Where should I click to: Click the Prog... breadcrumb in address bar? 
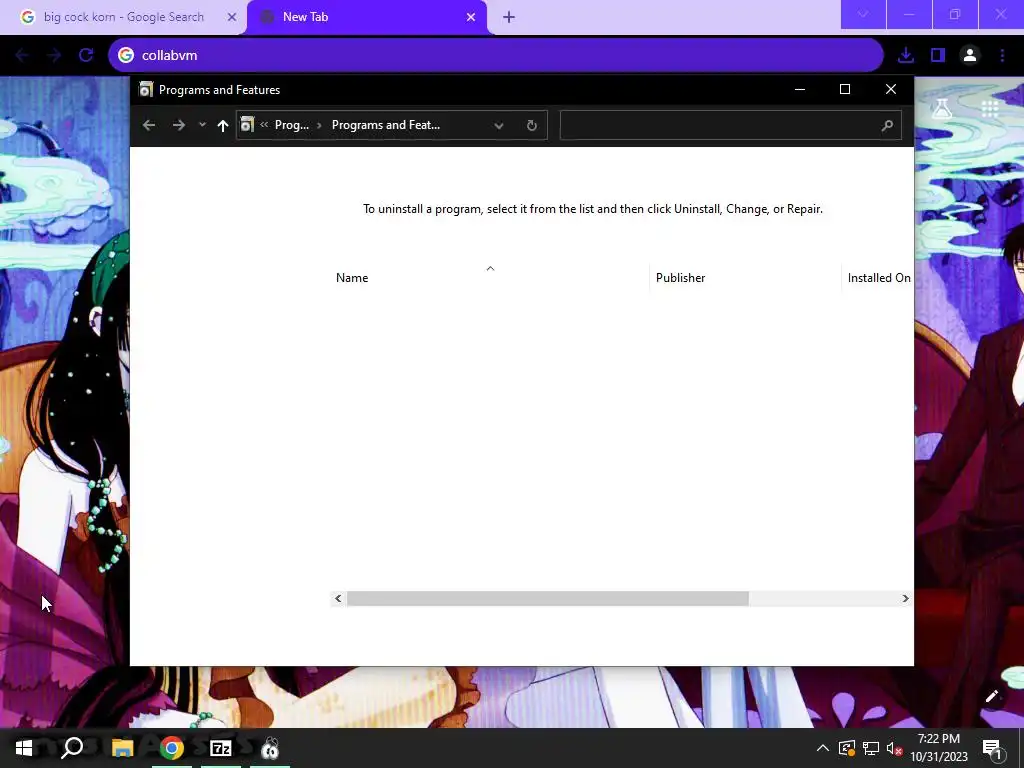[291, 125]
